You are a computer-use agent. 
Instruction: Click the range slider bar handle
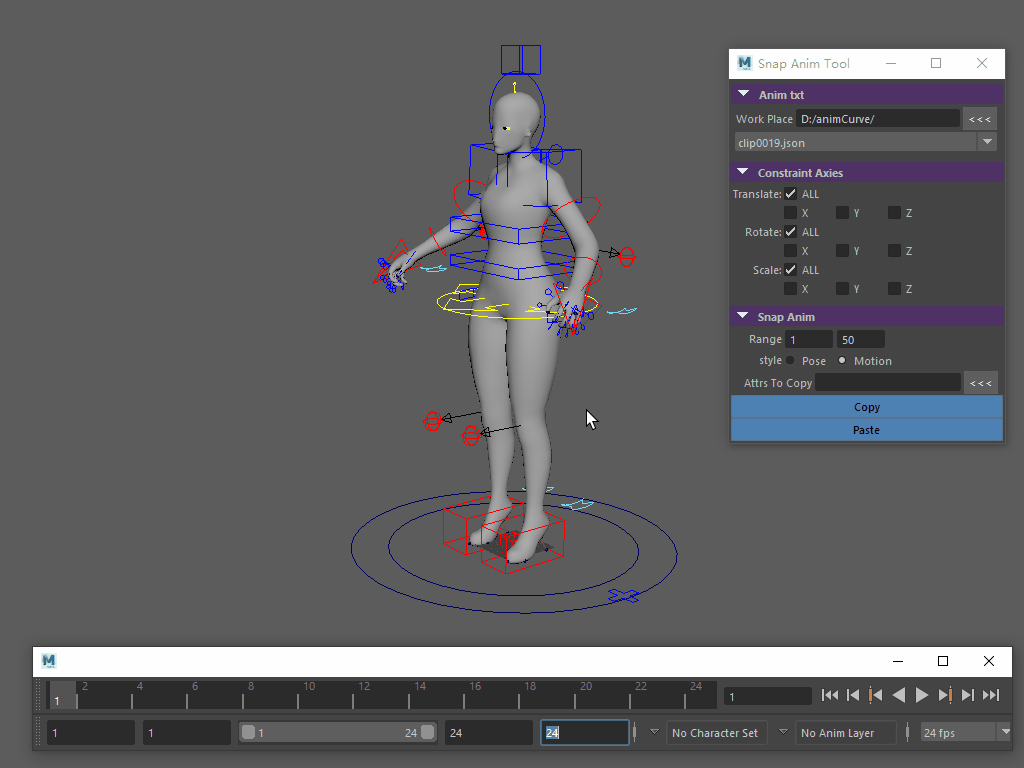(337, 733)
